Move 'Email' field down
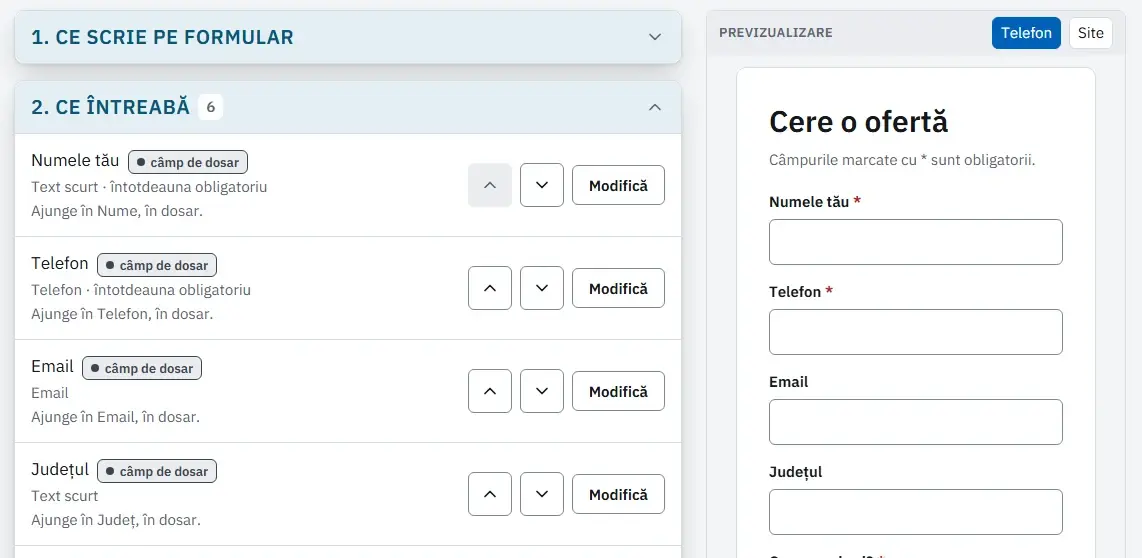 tap(542, 391)
